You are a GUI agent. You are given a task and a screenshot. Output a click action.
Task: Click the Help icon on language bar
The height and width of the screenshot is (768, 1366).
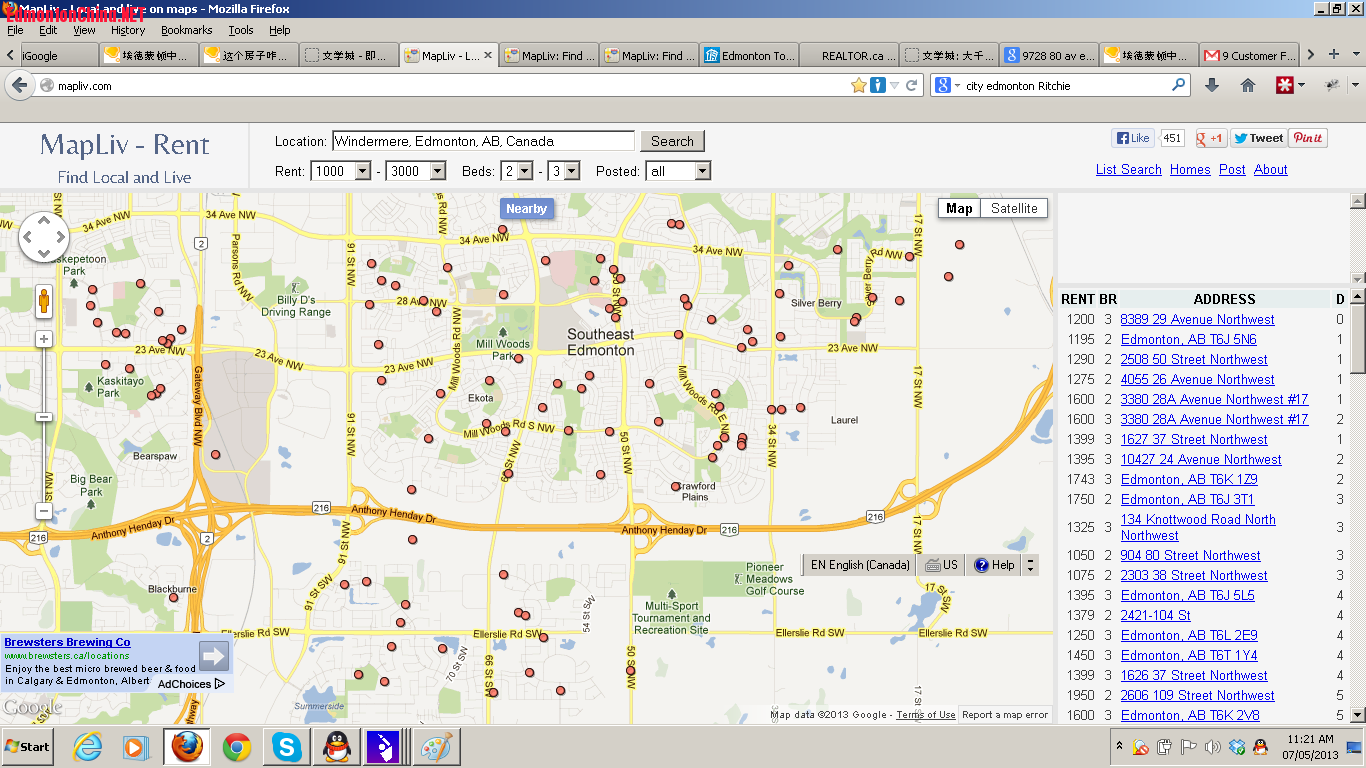click(x=981, y=565)
